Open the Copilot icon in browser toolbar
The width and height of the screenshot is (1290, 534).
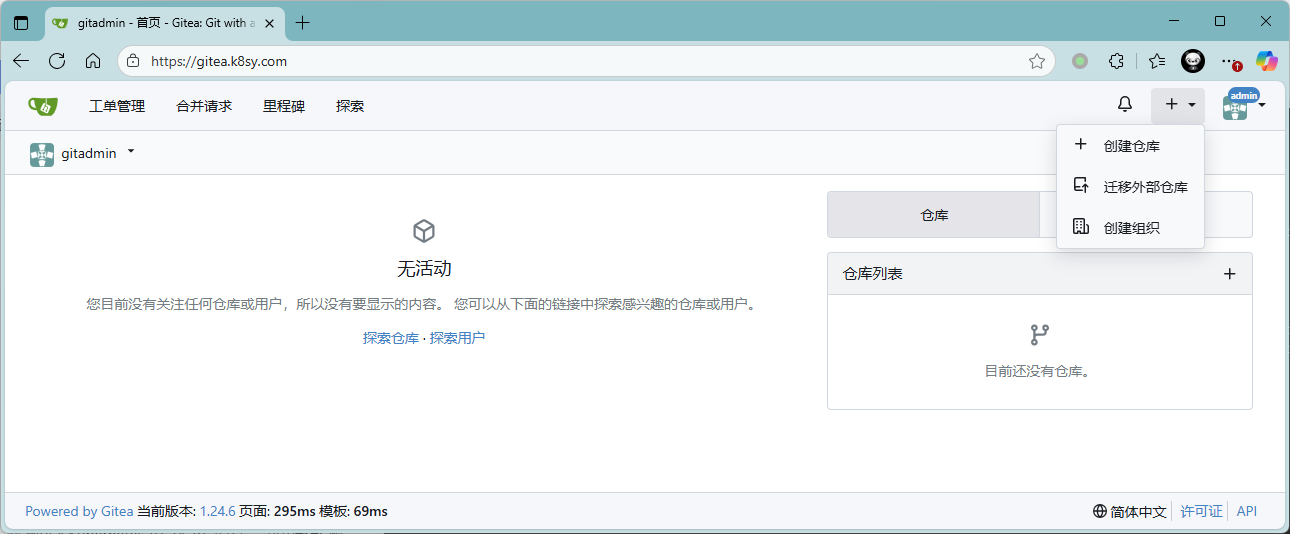click(1267, 61)
